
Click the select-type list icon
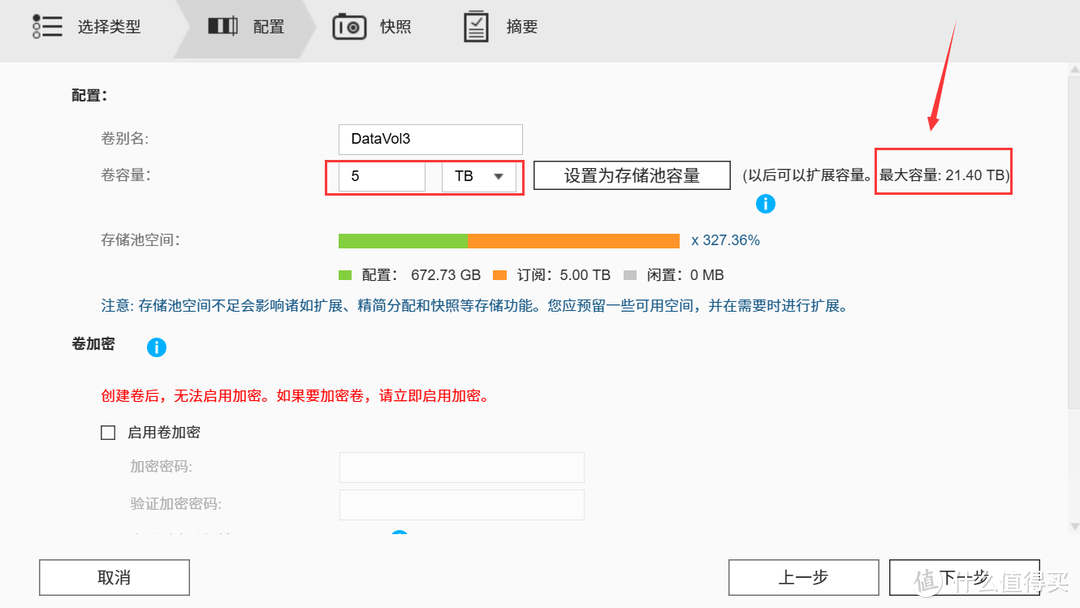click(47, 26)
